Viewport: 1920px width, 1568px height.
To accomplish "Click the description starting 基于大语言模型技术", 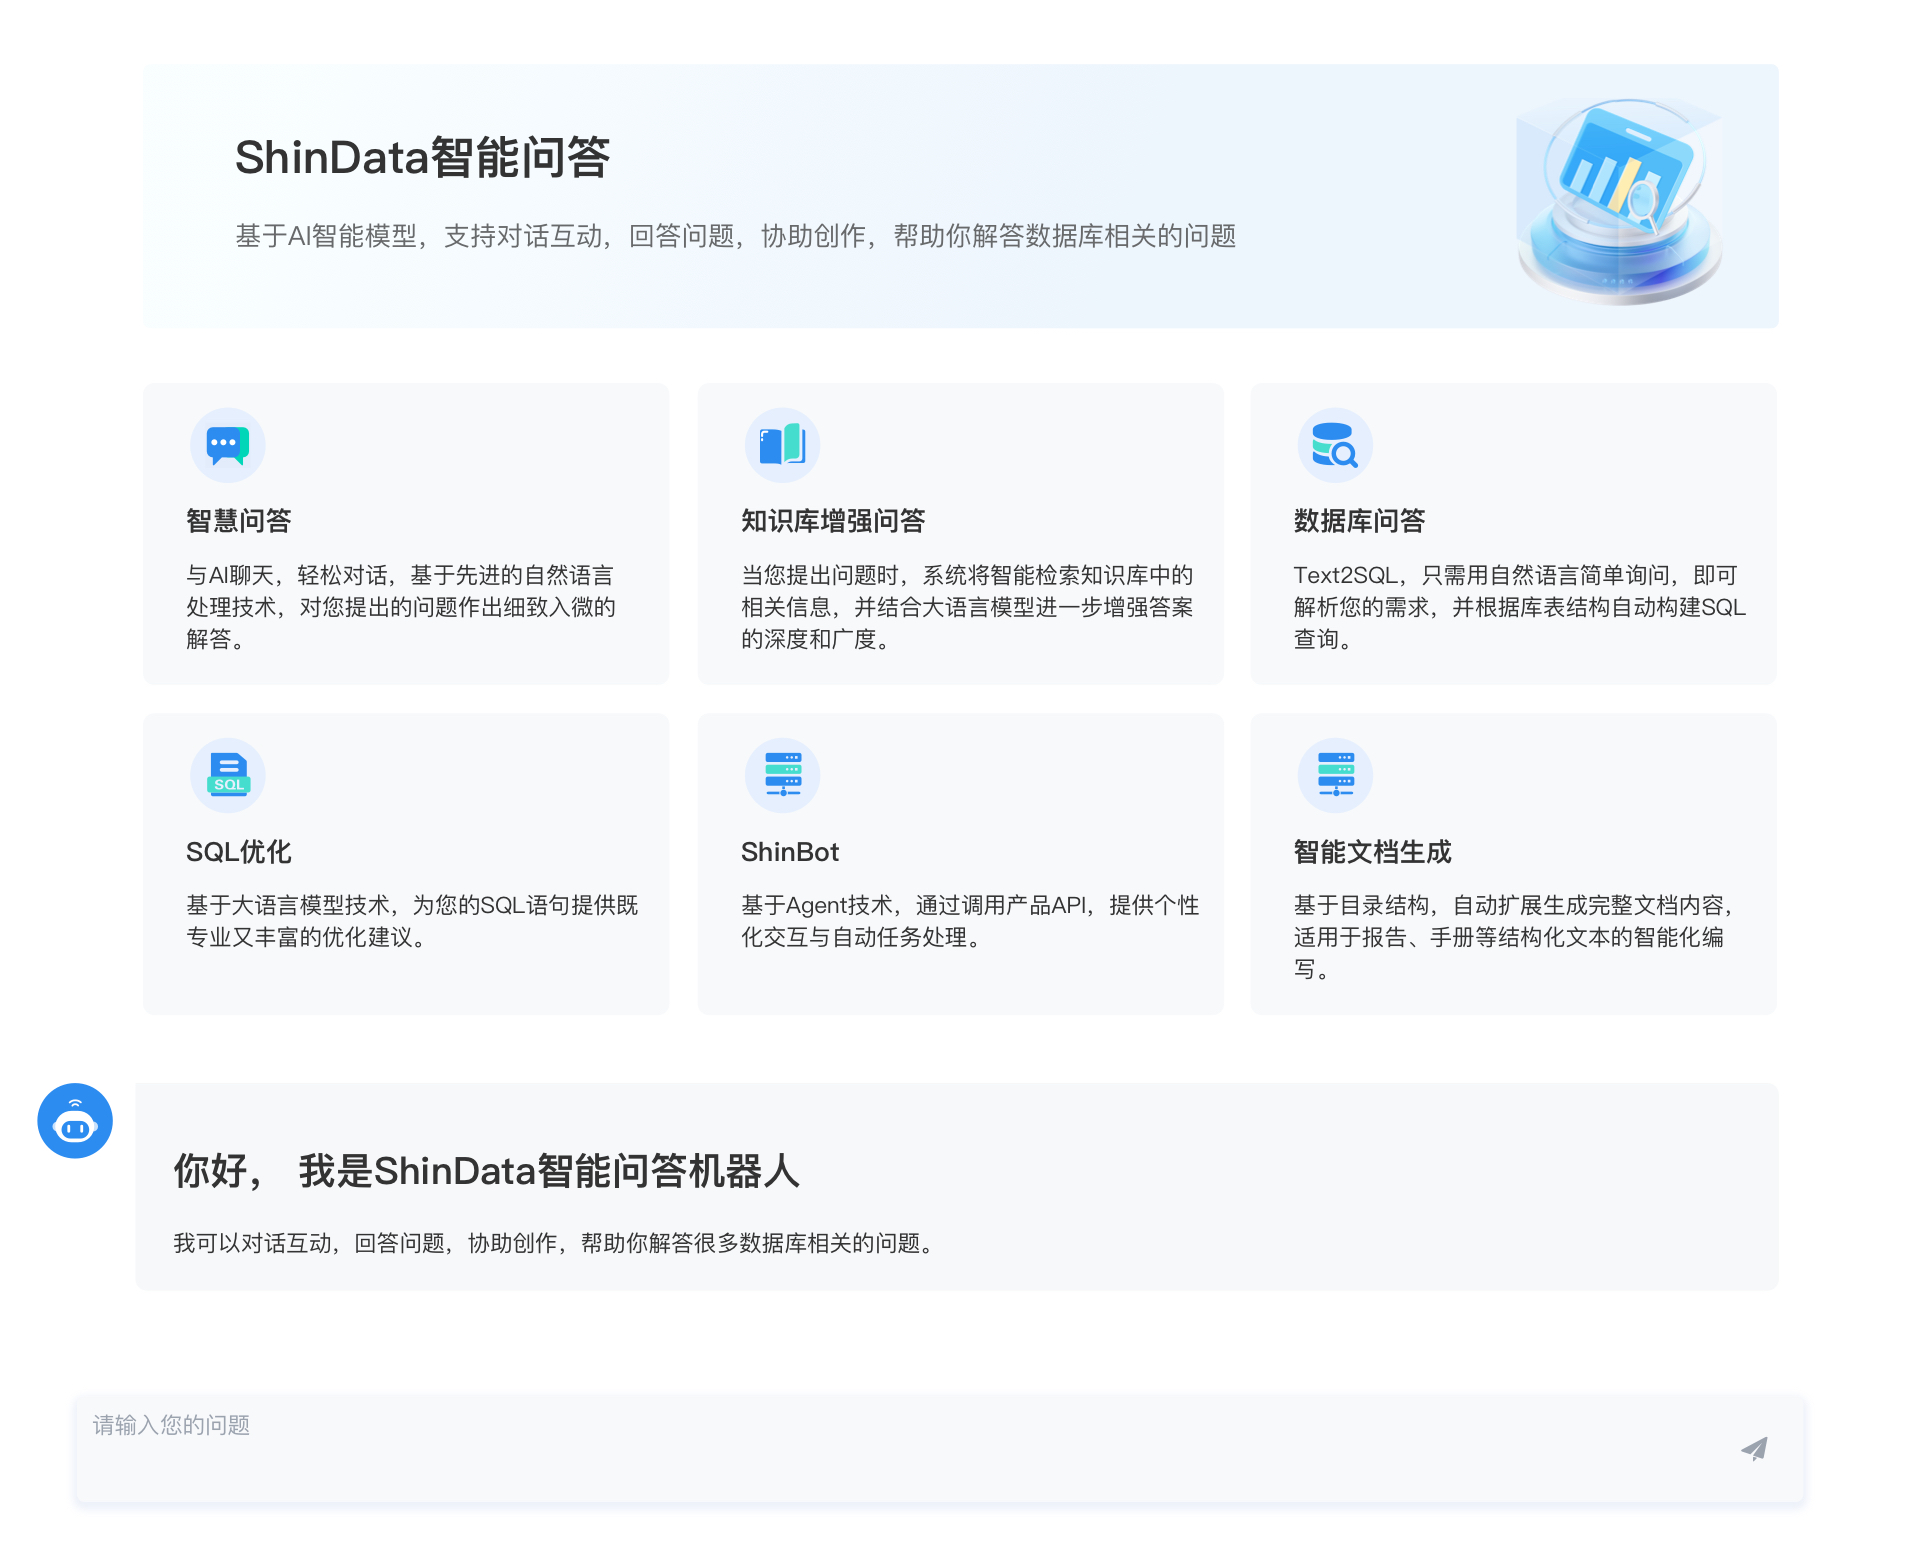I will [412, 921].
